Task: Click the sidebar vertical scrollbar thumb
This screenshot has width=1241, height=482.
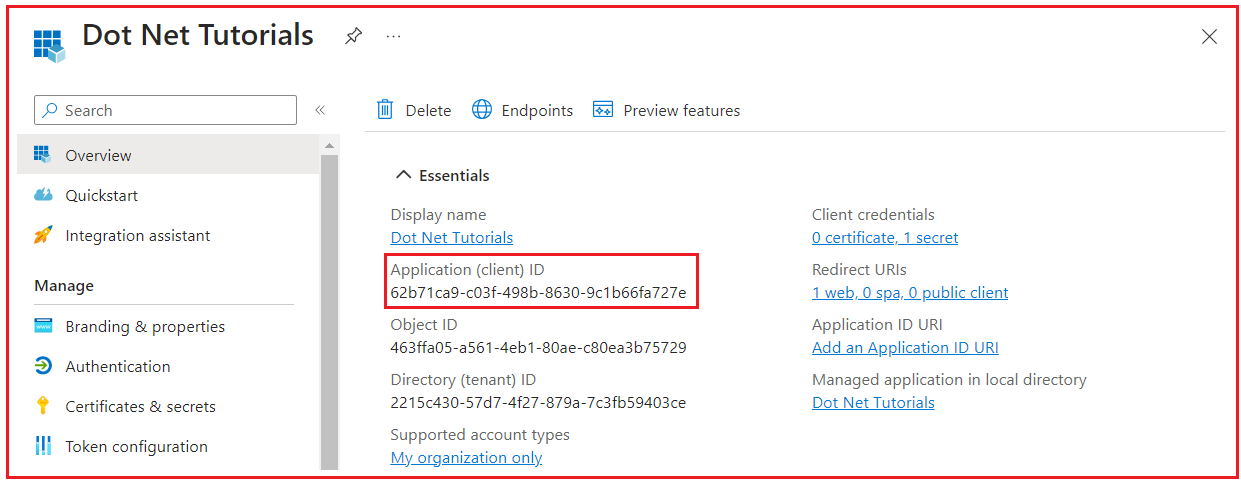Action: point(329,312)
